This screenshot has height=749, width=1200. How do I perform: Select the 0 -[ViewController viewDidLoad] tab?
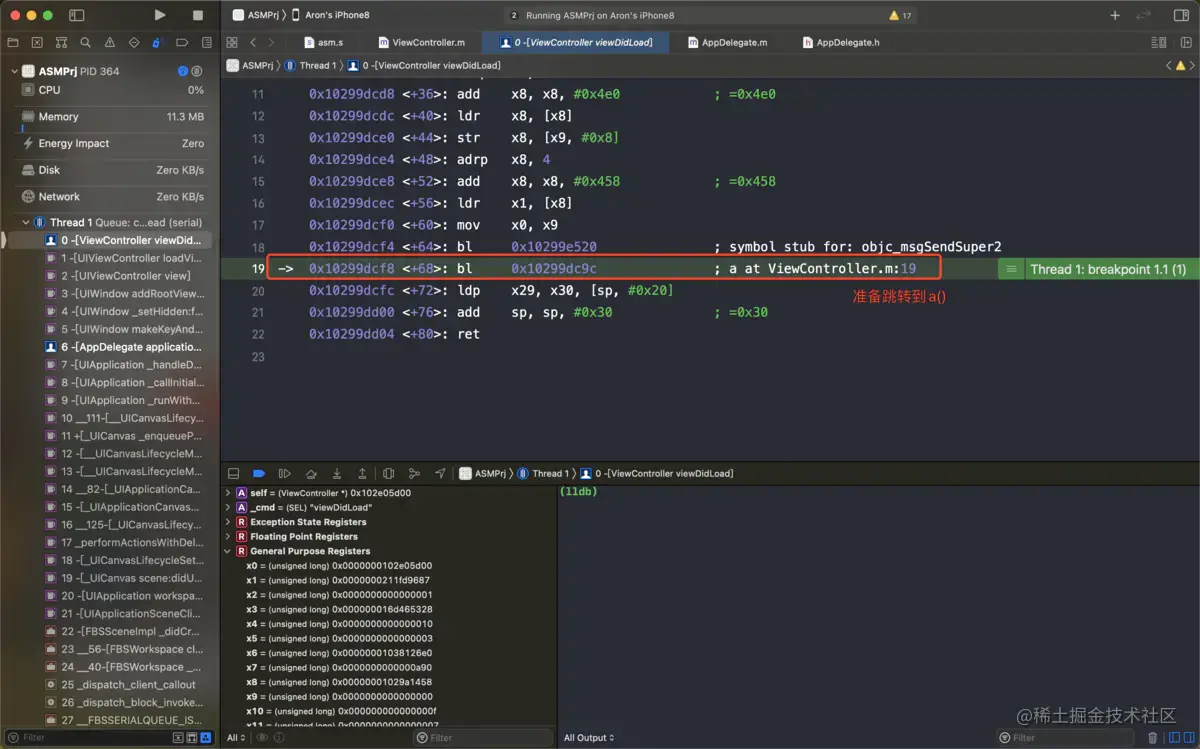point(576,42)
